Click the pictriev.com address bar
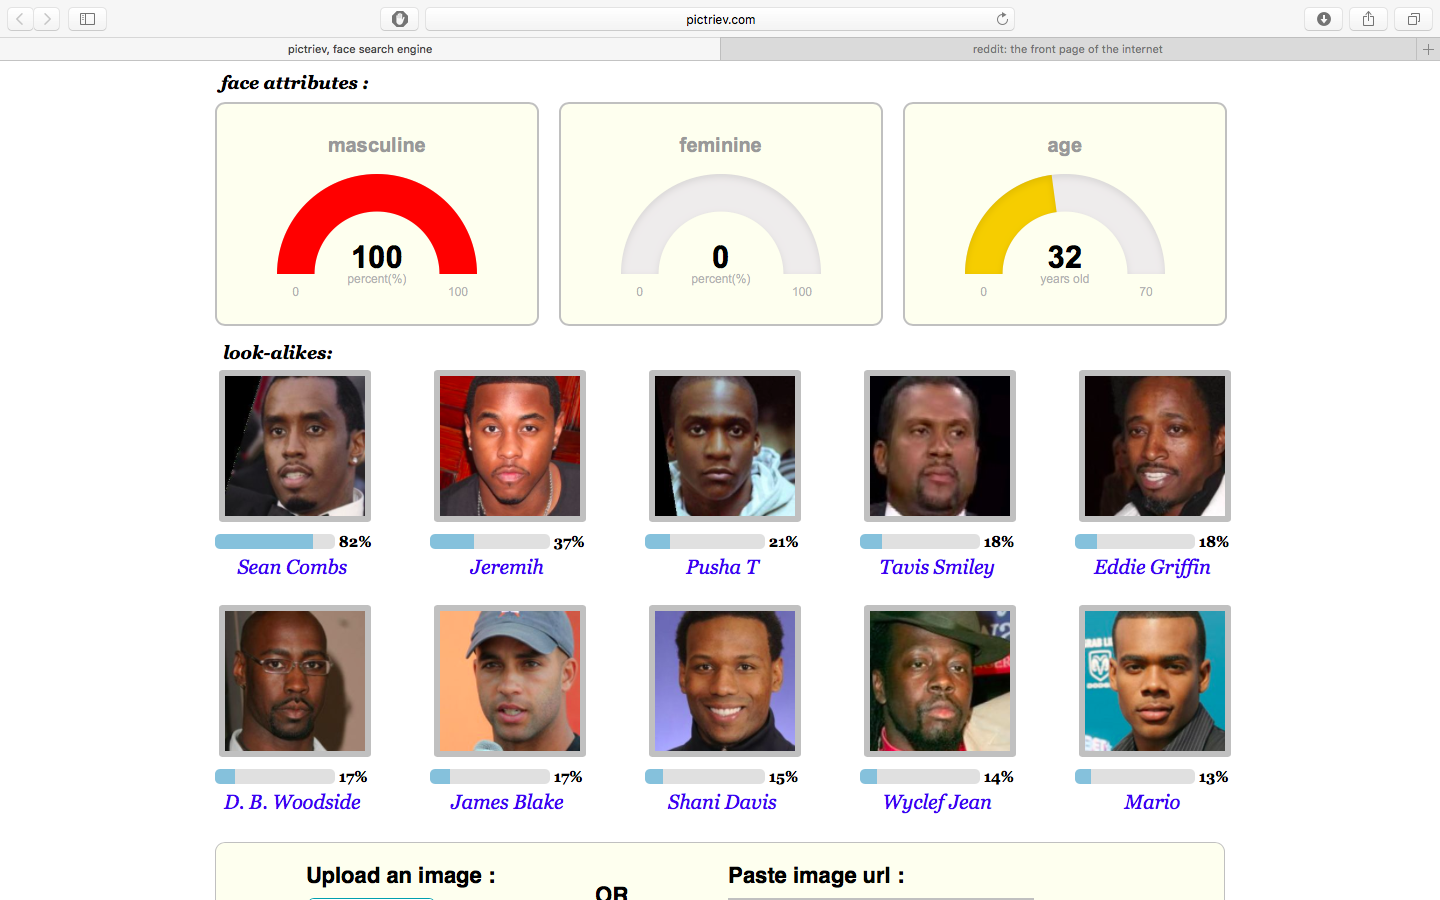Screen dimensions: 1440x900 (720, 19)
